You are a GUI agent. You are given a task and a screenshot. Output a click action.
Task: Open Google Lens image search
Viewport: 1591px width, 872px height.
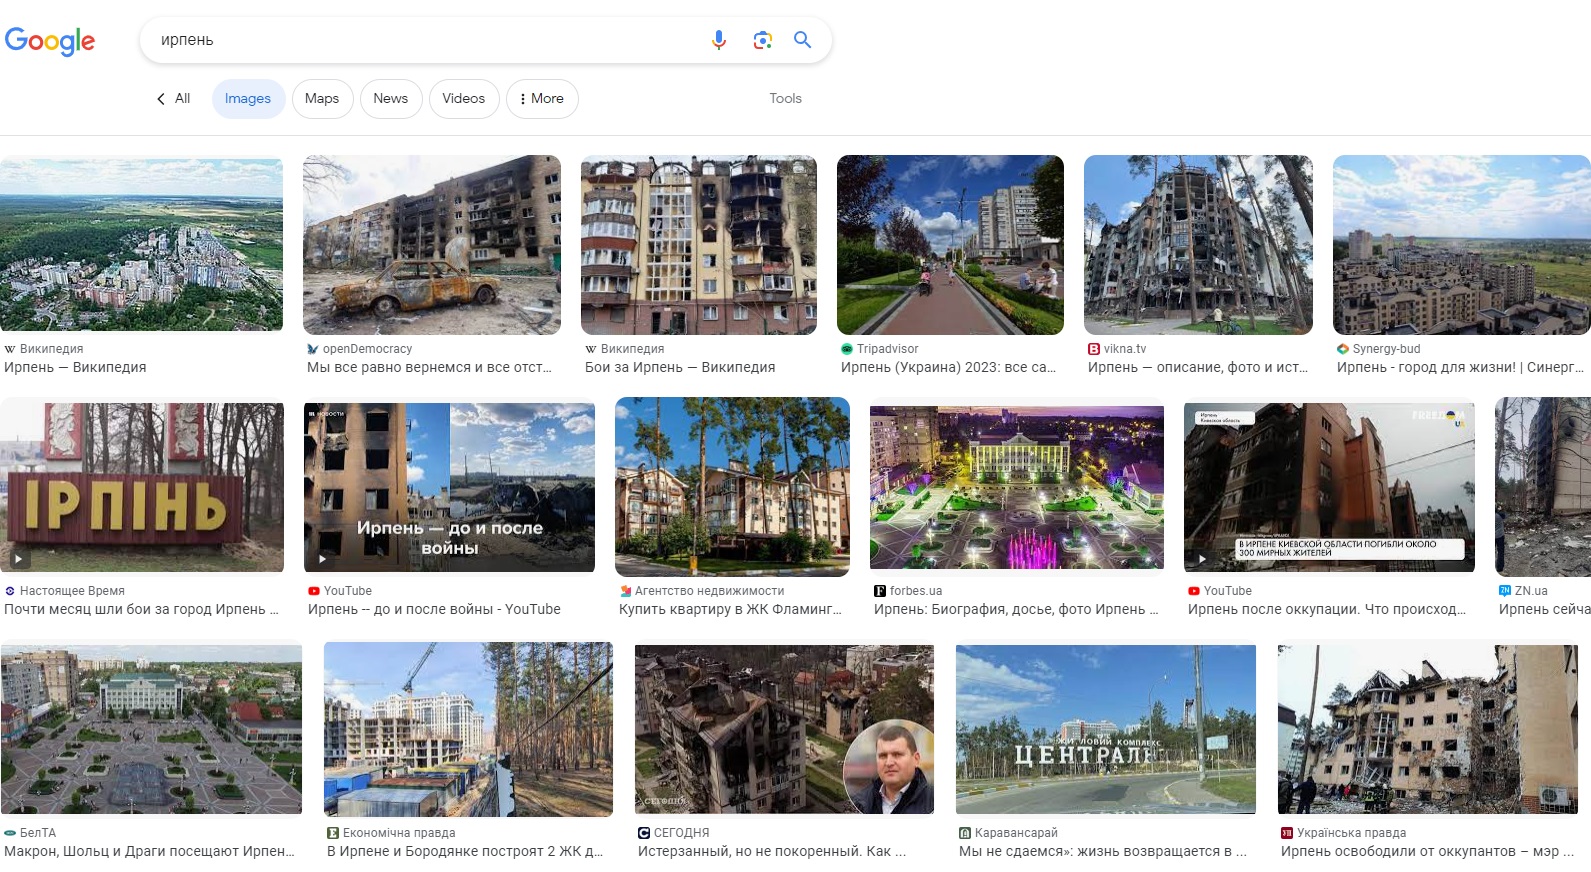tap(762, 40)
